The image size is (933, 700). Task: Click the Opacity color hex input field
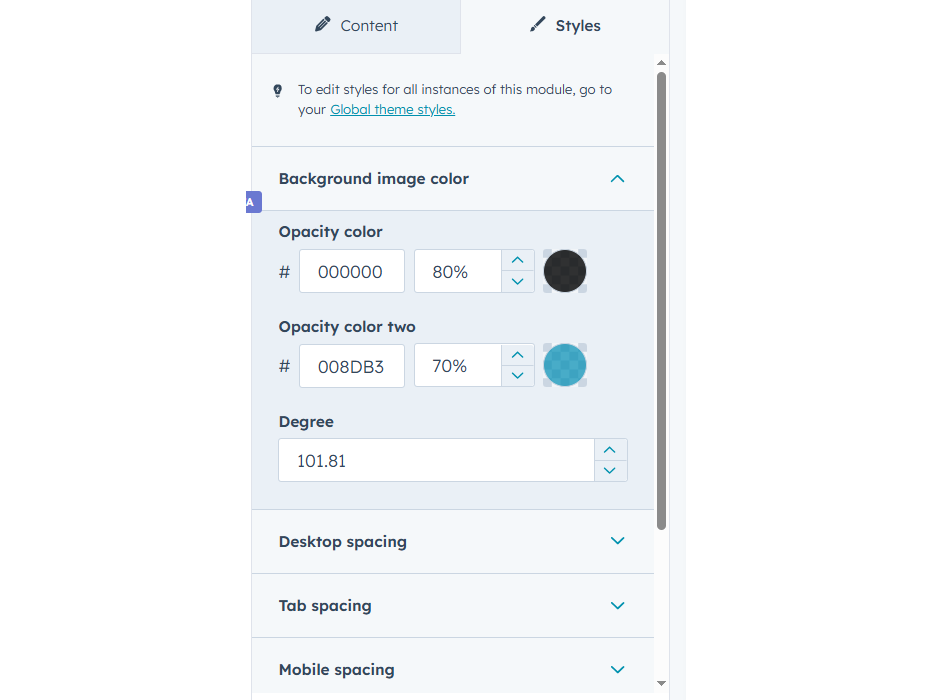(x=351, y=271)
